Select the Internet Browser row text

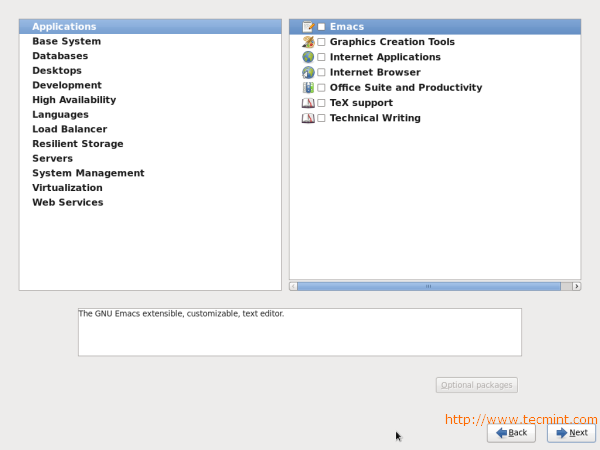click(375, 72)
